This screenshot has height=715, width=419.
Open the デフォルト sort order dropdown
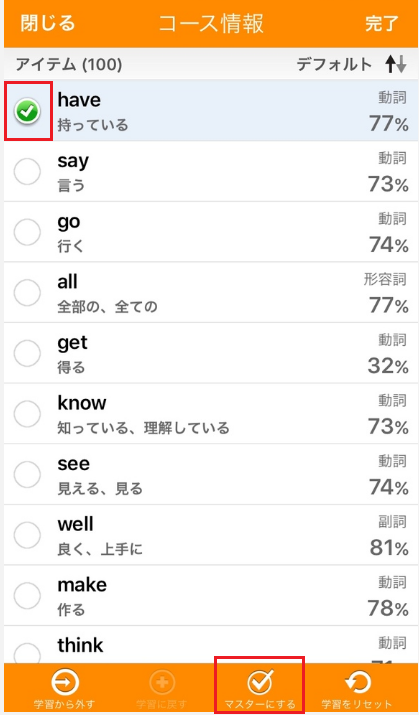334,65
